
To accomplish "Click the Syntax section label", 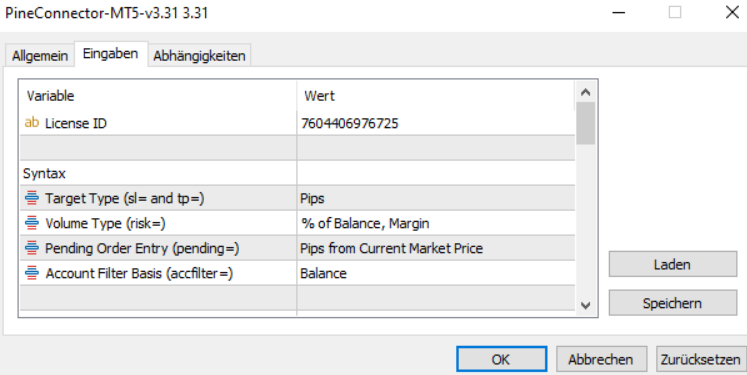I will (44, 173).
